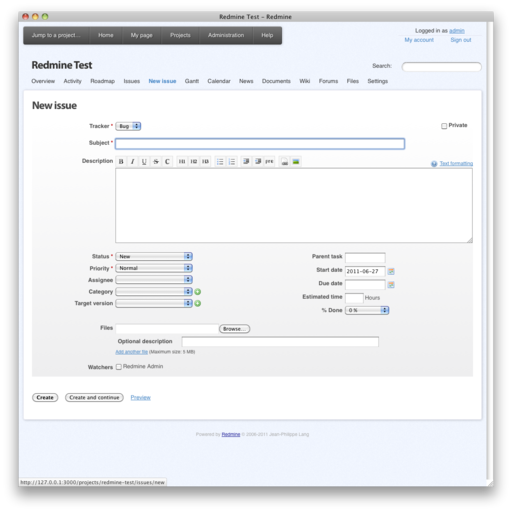Insert preformatted text with the pre button

click(269, 162)
